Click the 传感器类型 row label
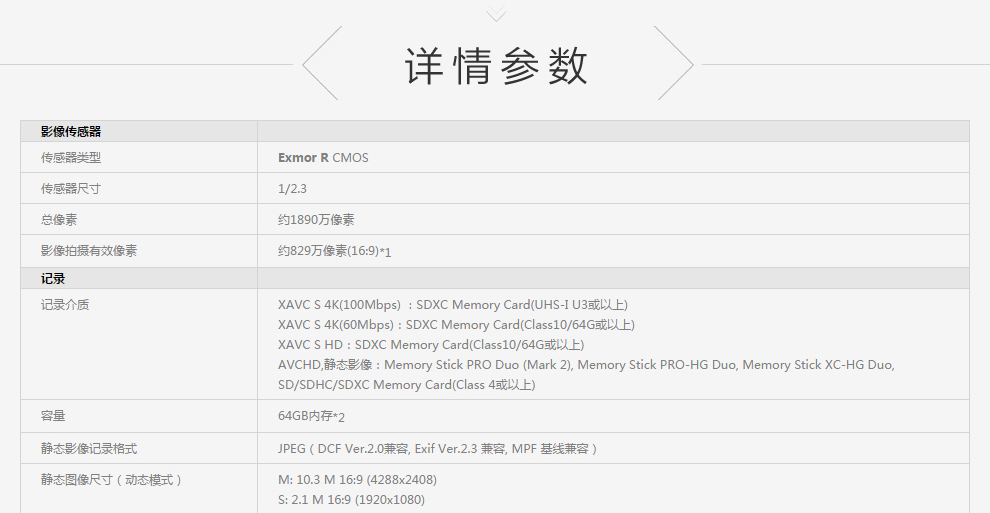 (71, 157)
